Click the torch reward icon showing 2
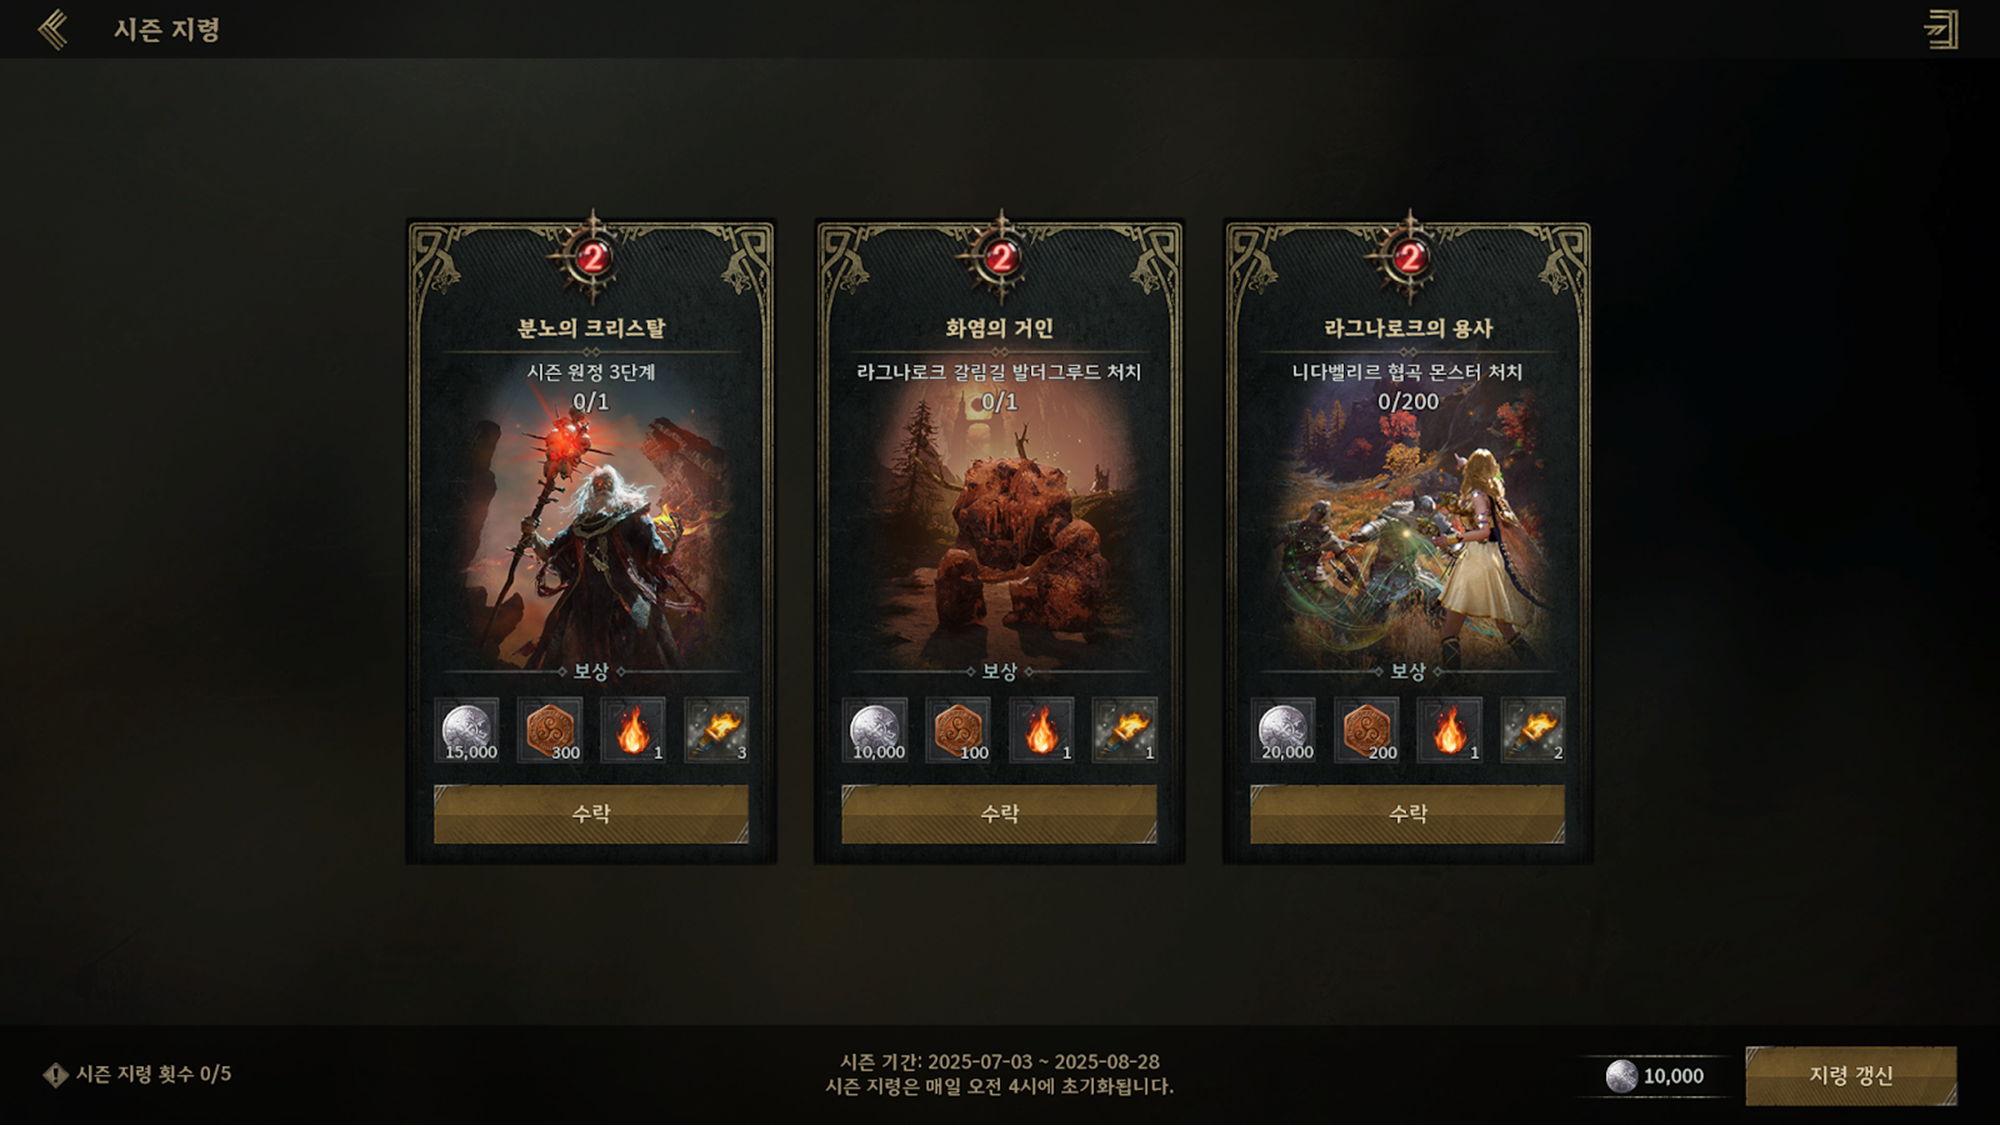2000x1125 pixels. tap(1533, 730)
